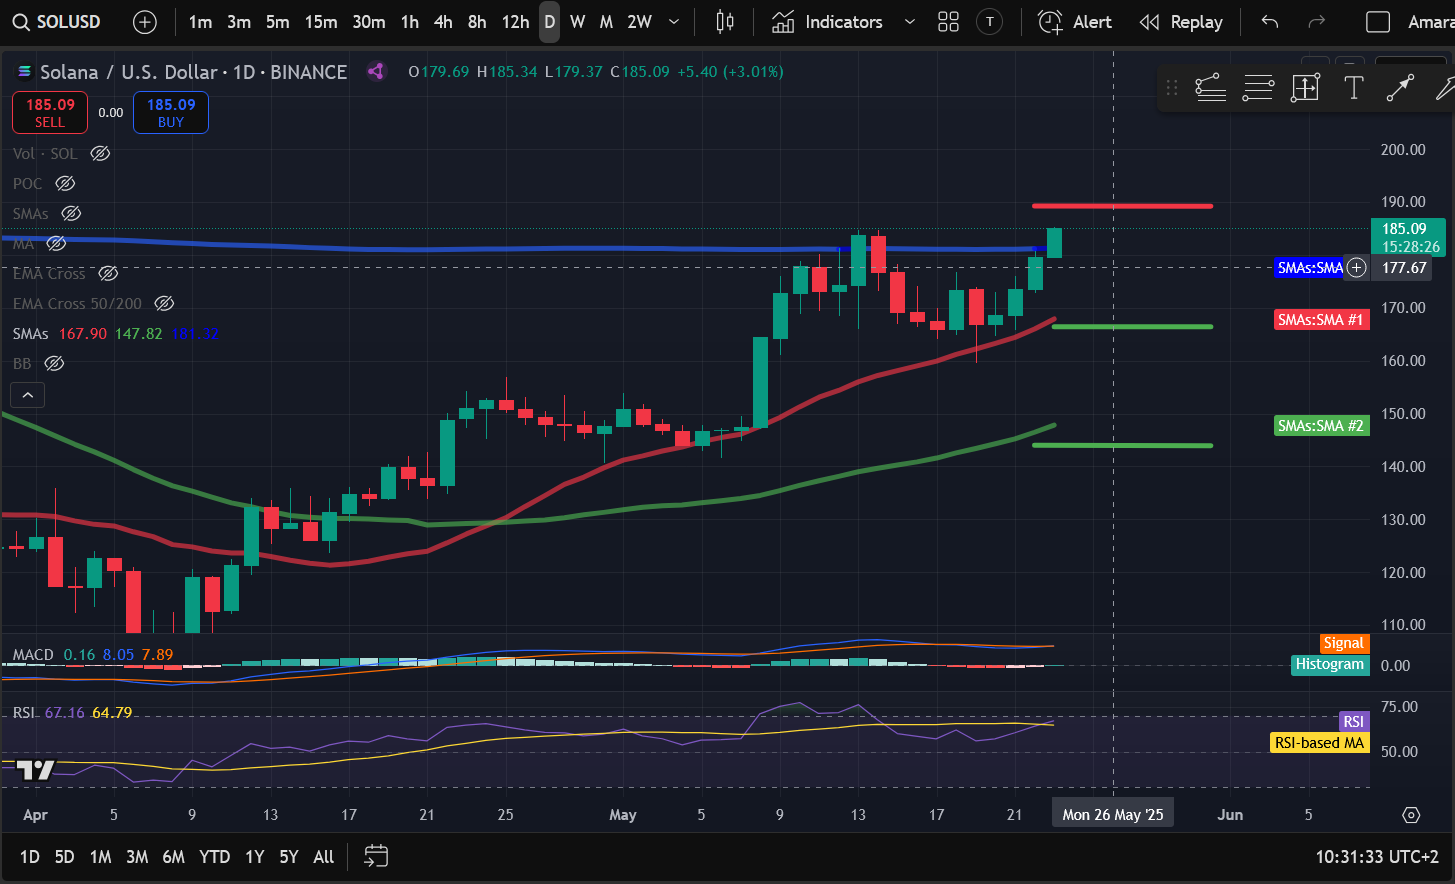Click the redo arrow icon

pos(1317,22)
